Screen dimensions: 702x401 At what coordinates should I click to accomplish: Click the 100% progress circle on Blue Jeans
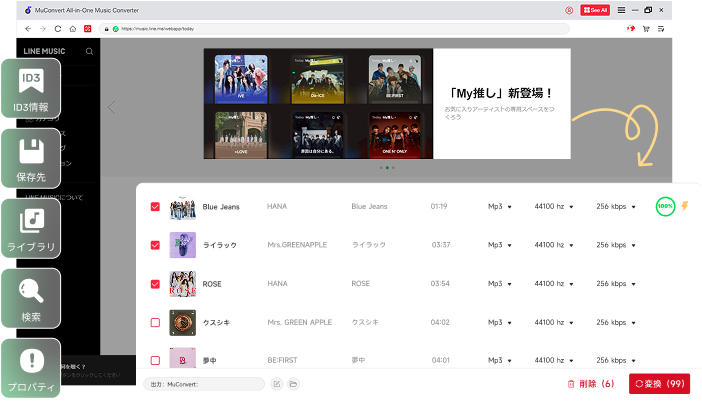click(665, 206)
